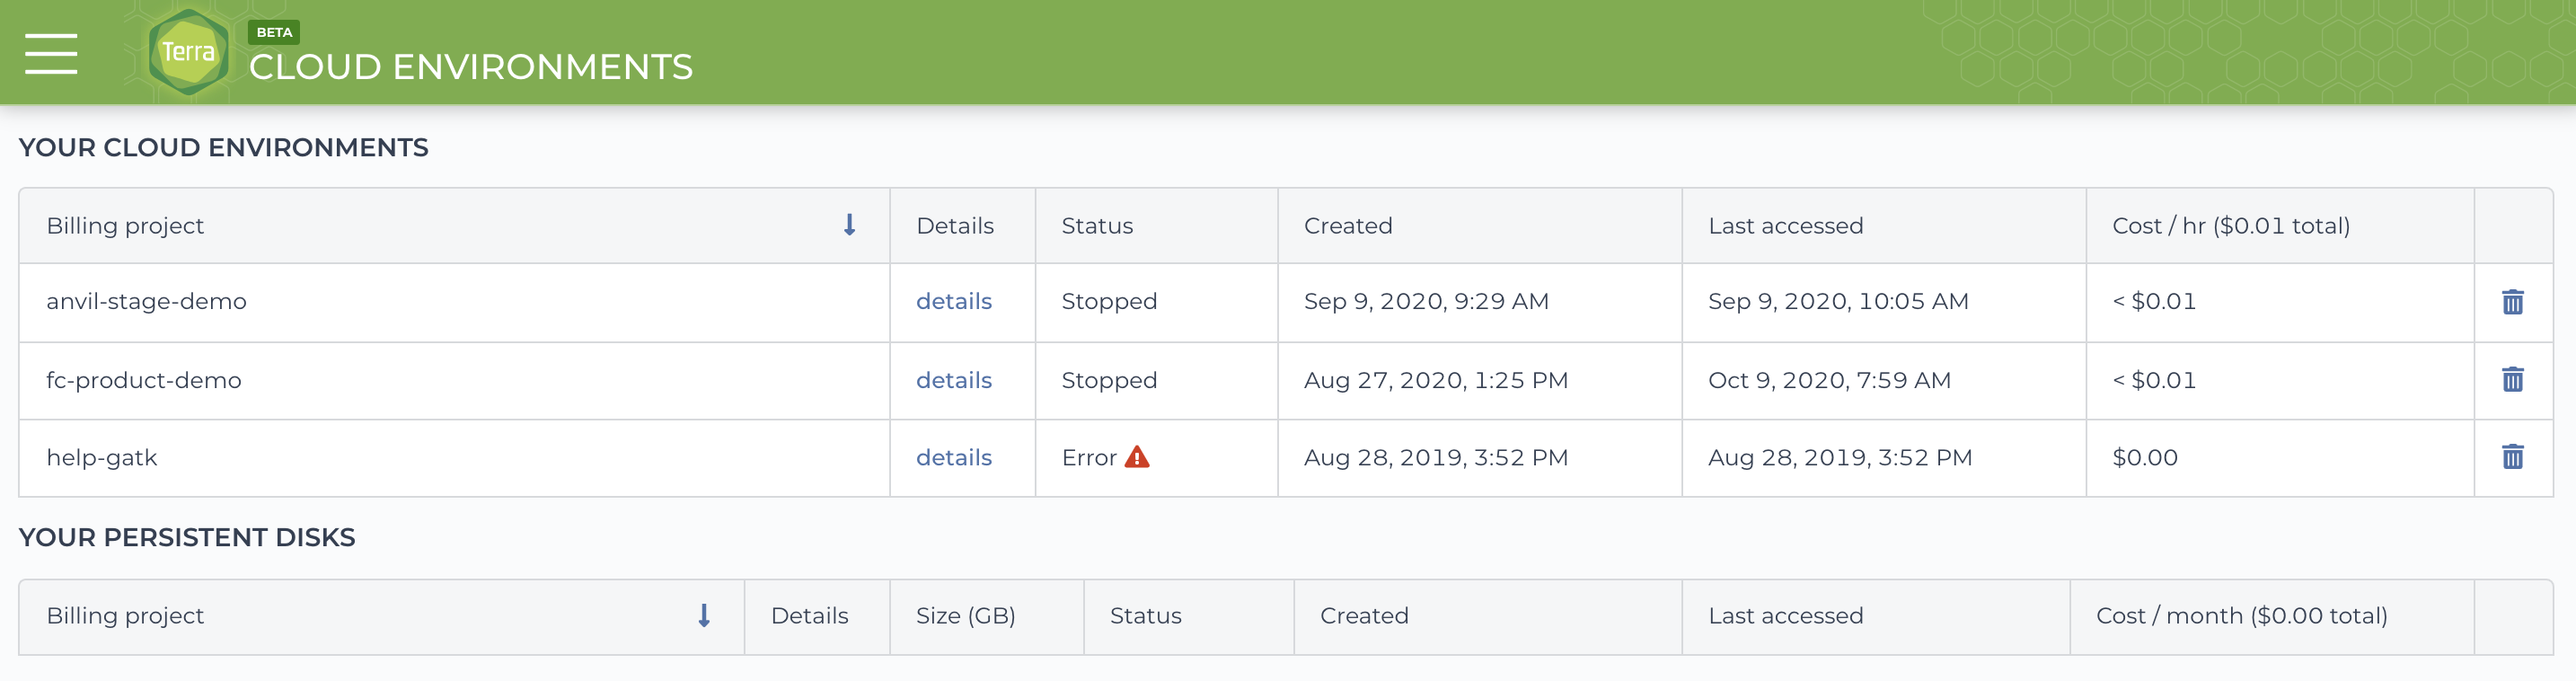Toggle sort arrow in persistent disks Billing project column

[704, 615]
